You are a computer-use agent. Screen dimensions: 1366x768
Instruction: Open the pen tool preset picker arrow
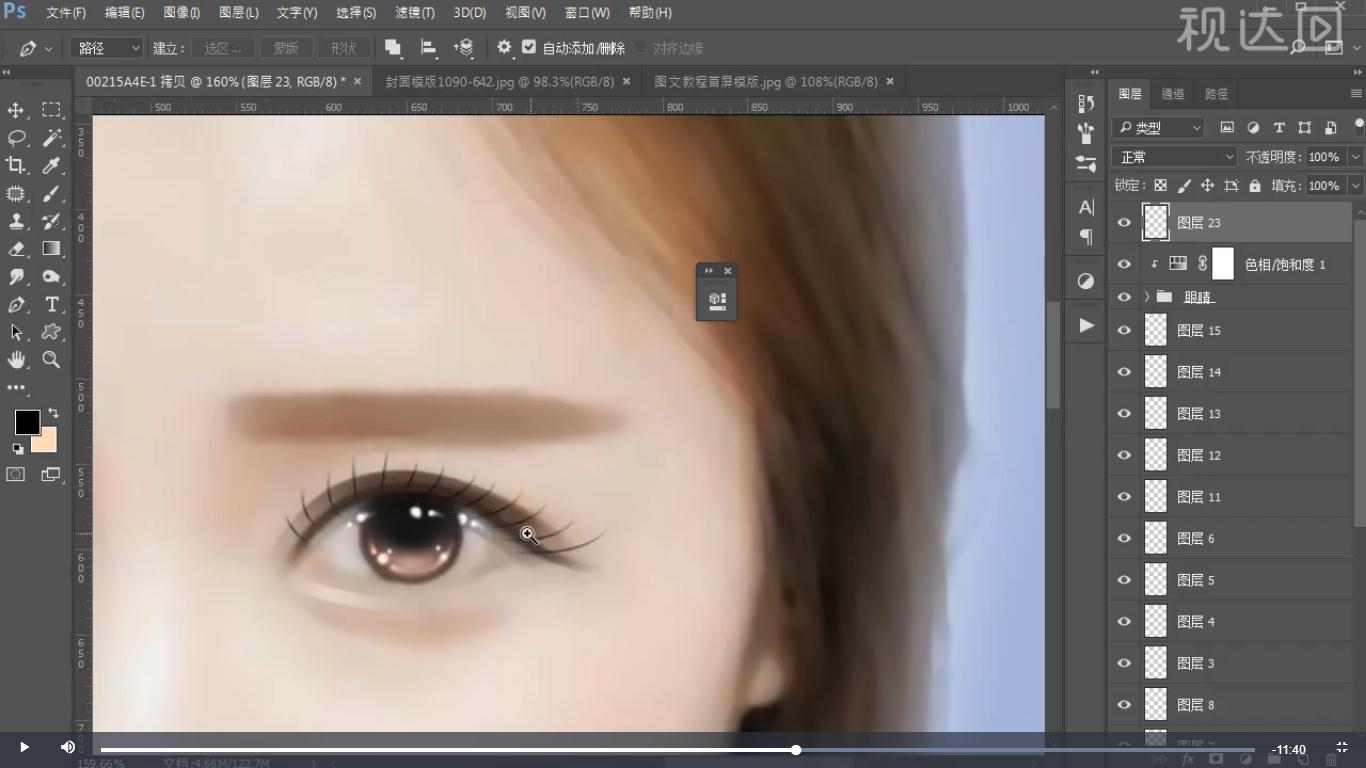coord(49,48)
